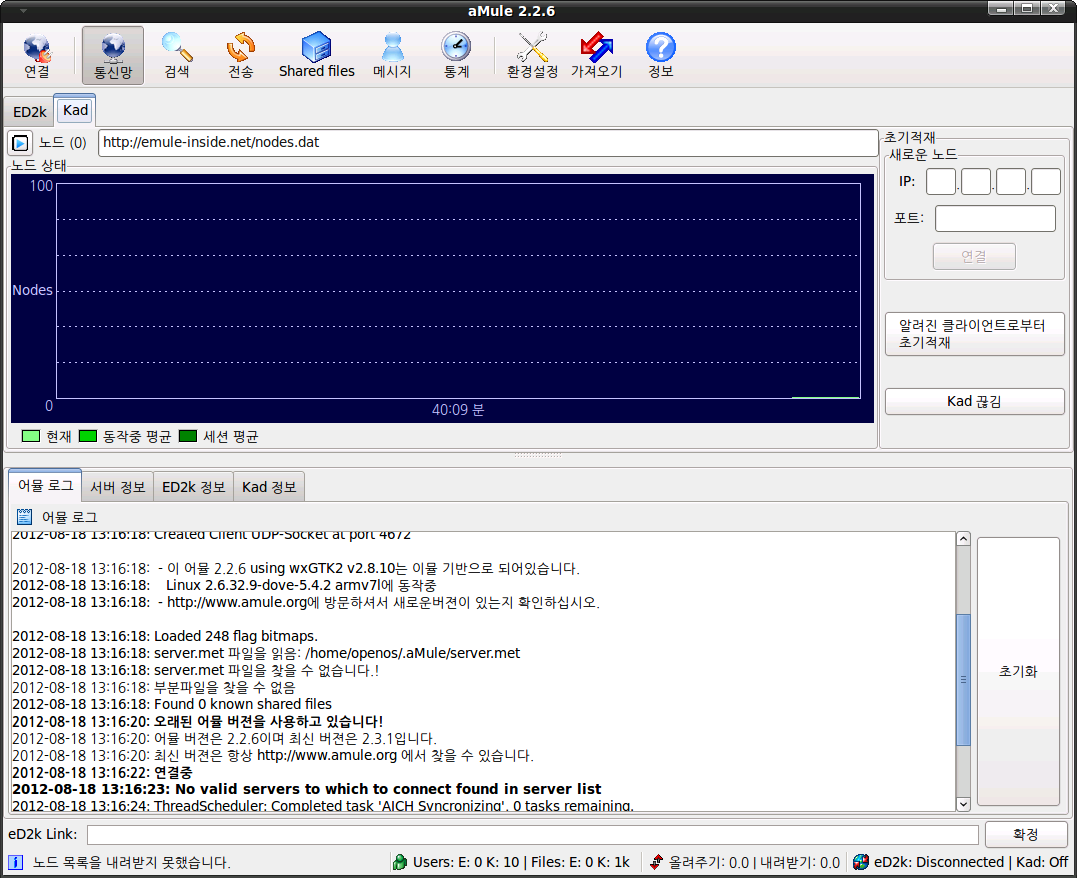Click the '연결중' log line
This screenshot has width=1077, height=878.
102,772
